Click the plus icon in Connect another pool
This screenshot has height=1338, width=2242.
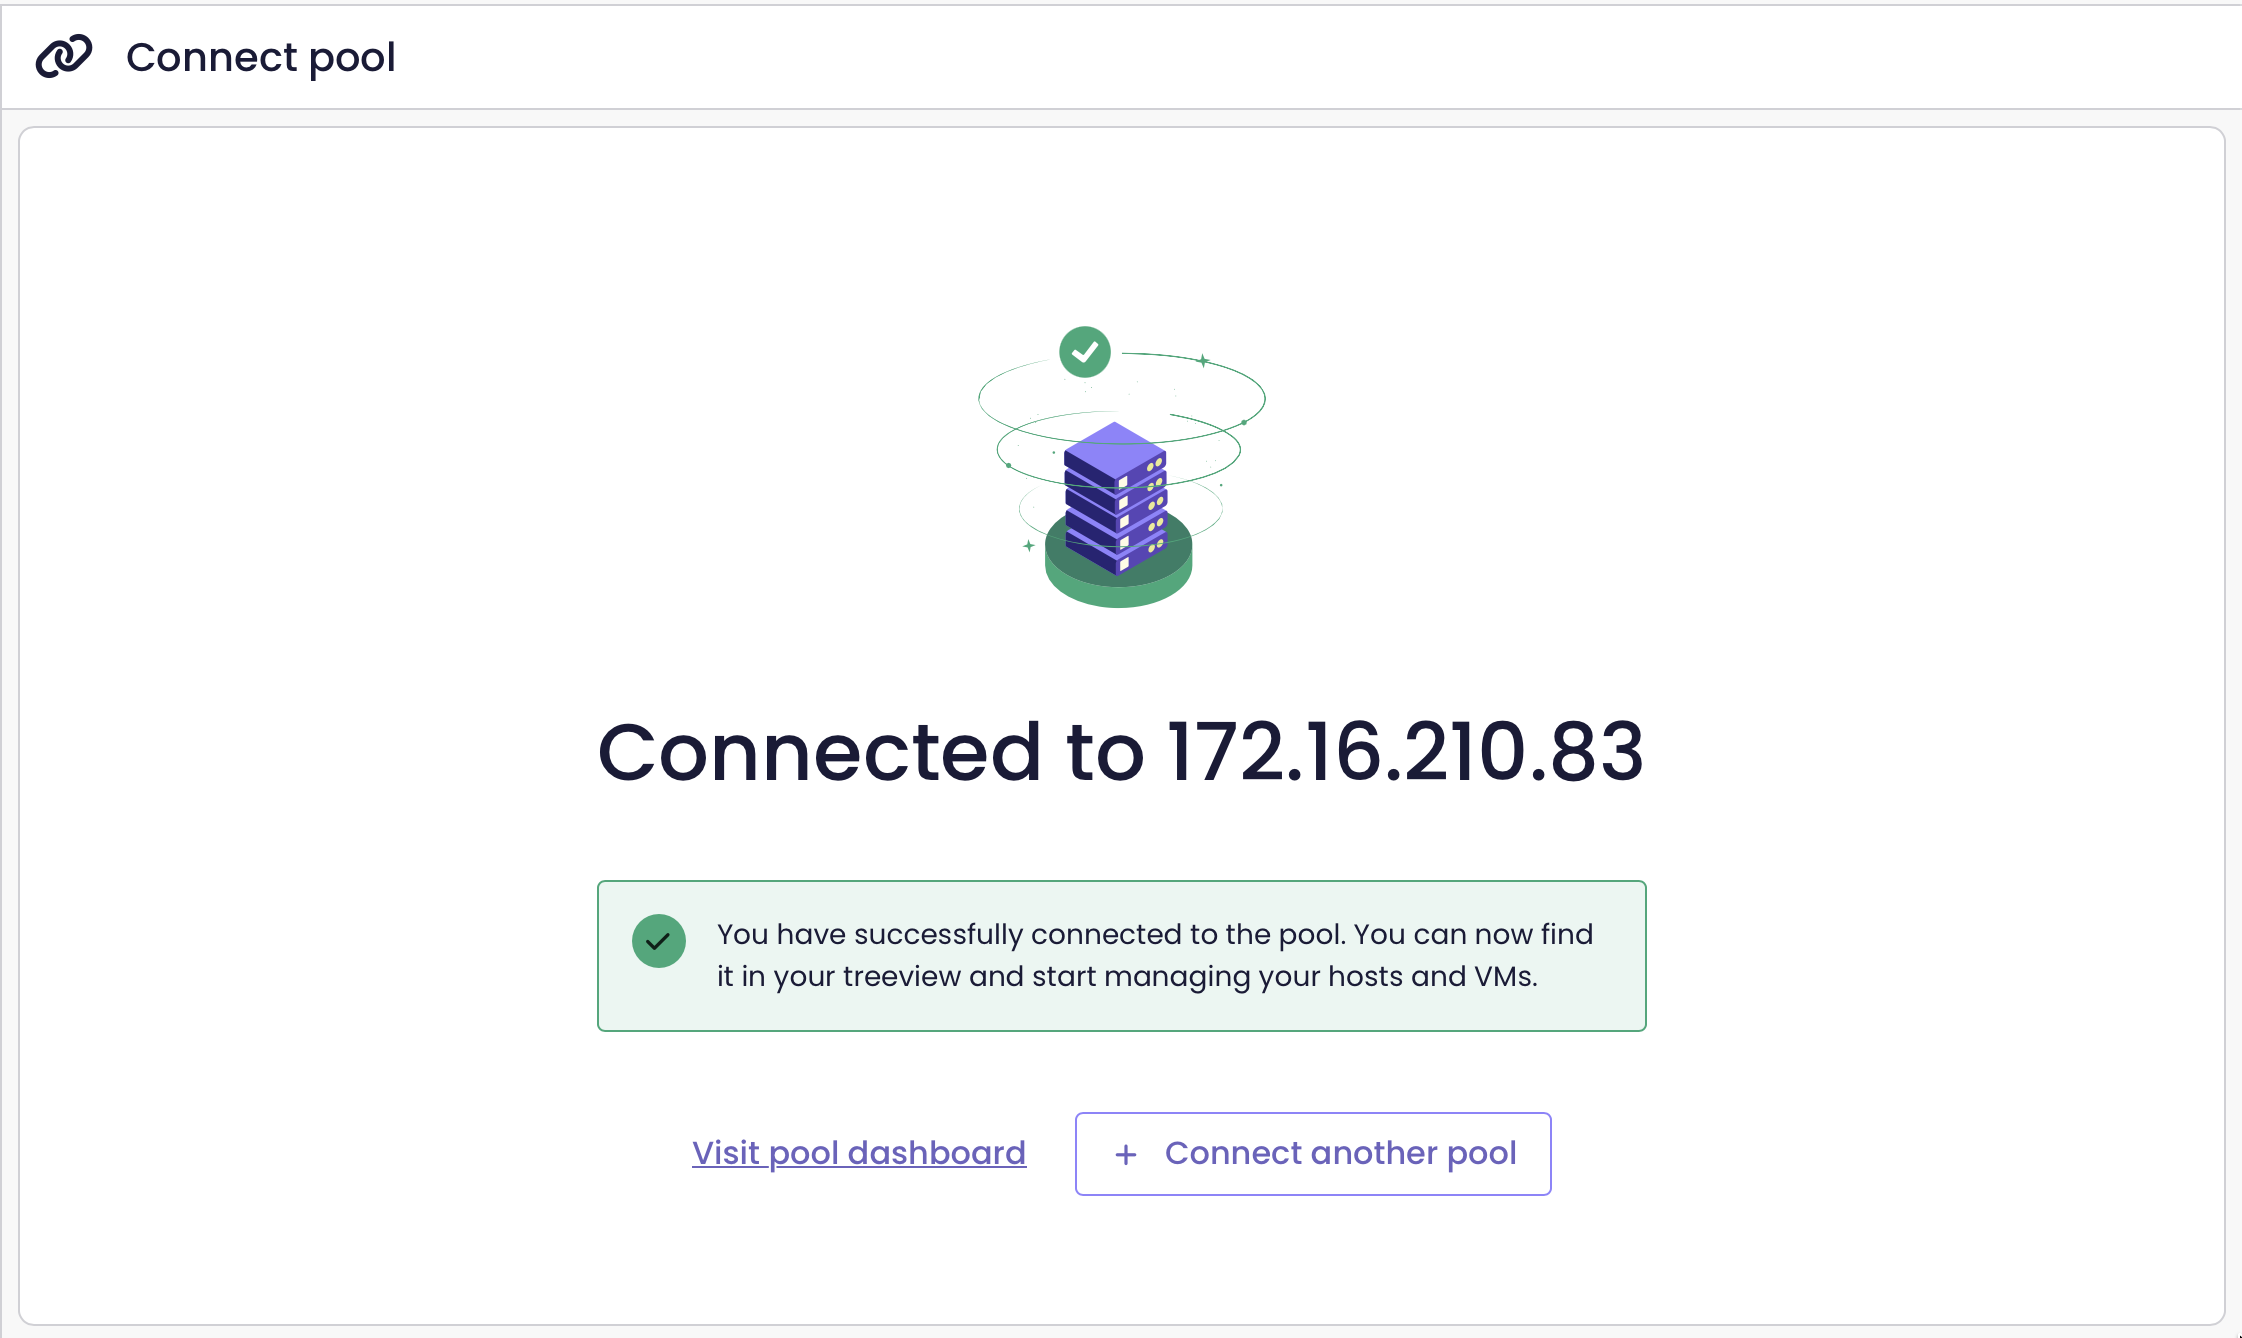1126,1154
